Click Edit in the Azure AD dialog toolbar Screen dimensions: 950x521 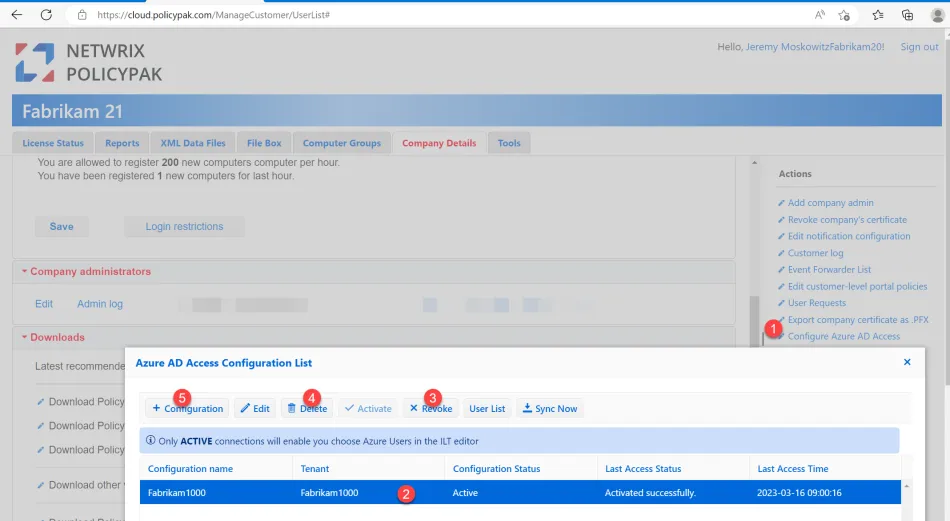pos(255,408)
